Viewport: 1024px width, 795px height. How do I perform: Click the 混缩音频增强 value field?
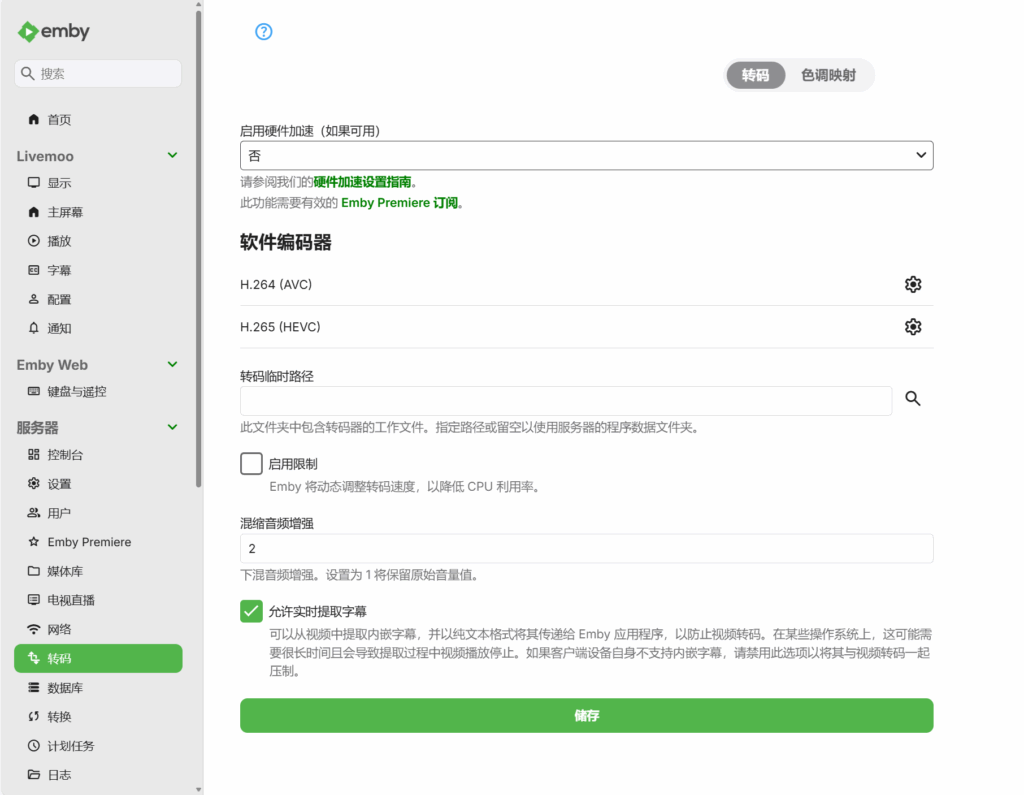coord(586,548)
